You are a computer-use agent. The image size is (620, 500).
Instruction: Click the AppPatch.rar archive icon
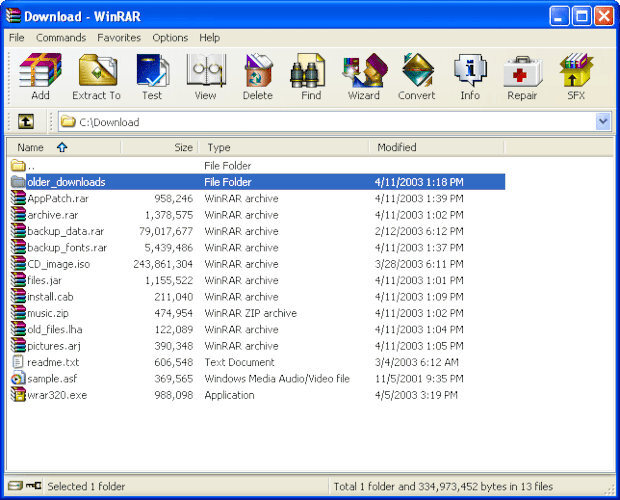point(18,198)
